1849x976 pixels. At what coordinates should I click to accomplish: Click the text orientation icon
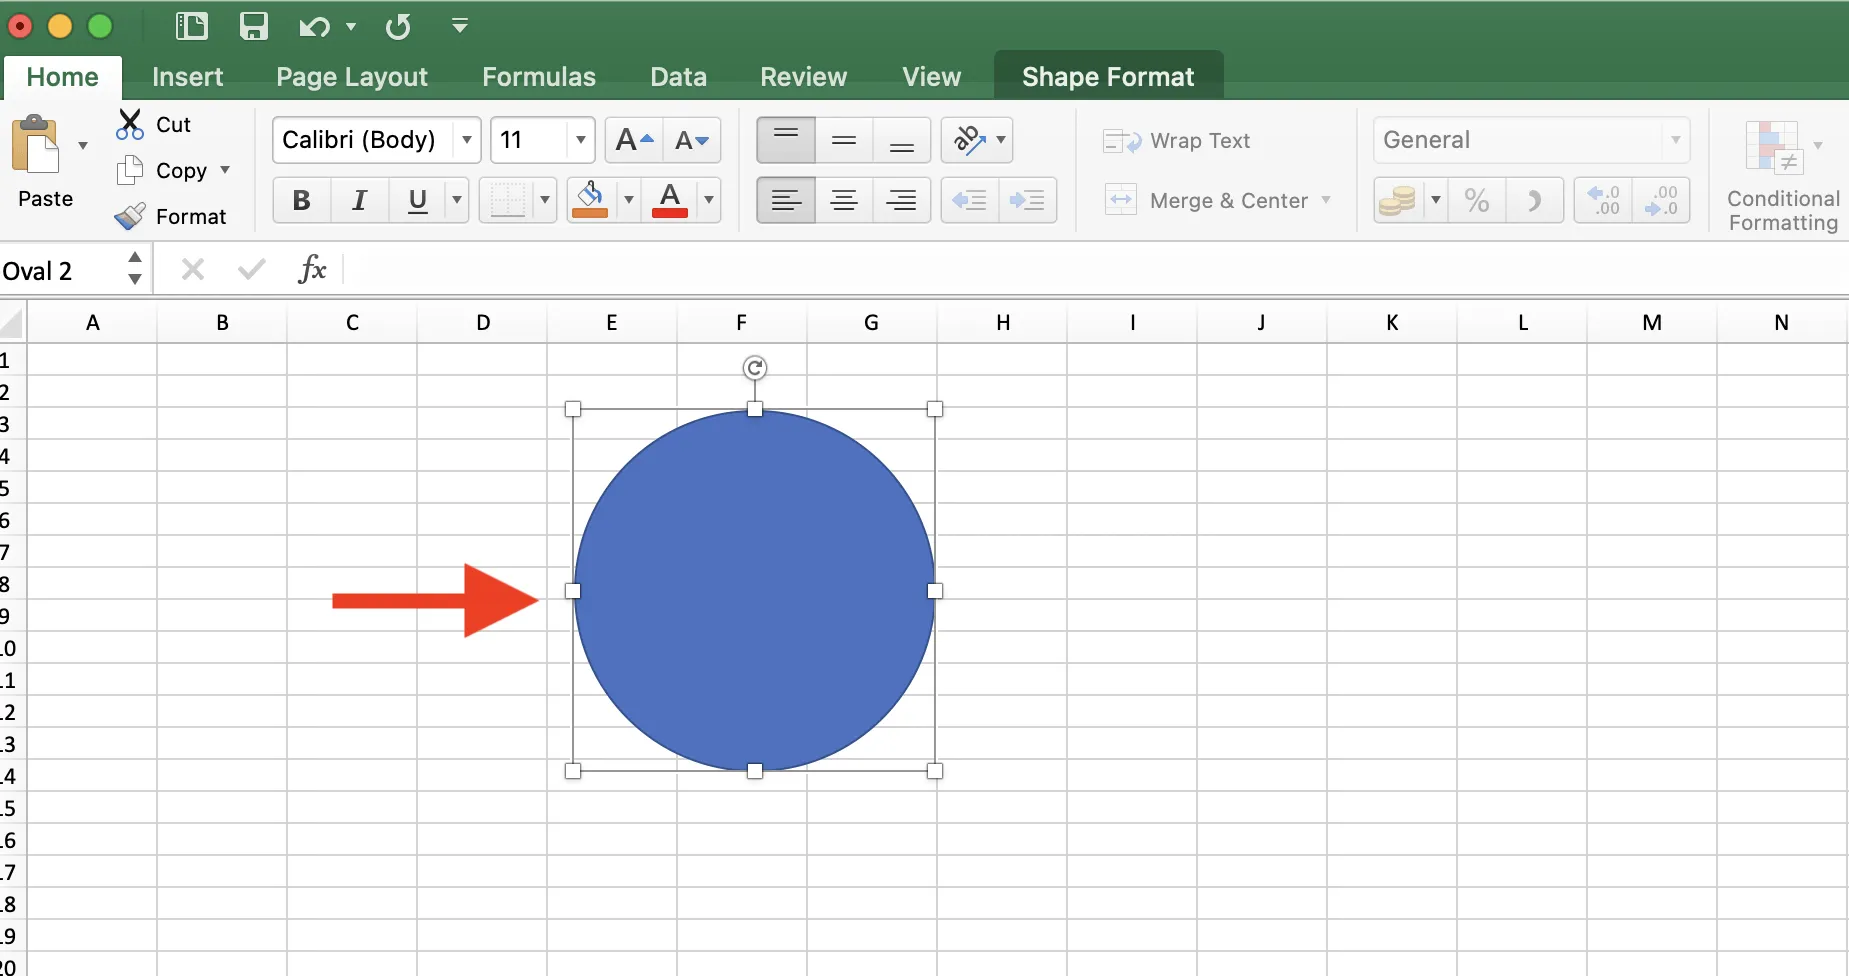968,140
